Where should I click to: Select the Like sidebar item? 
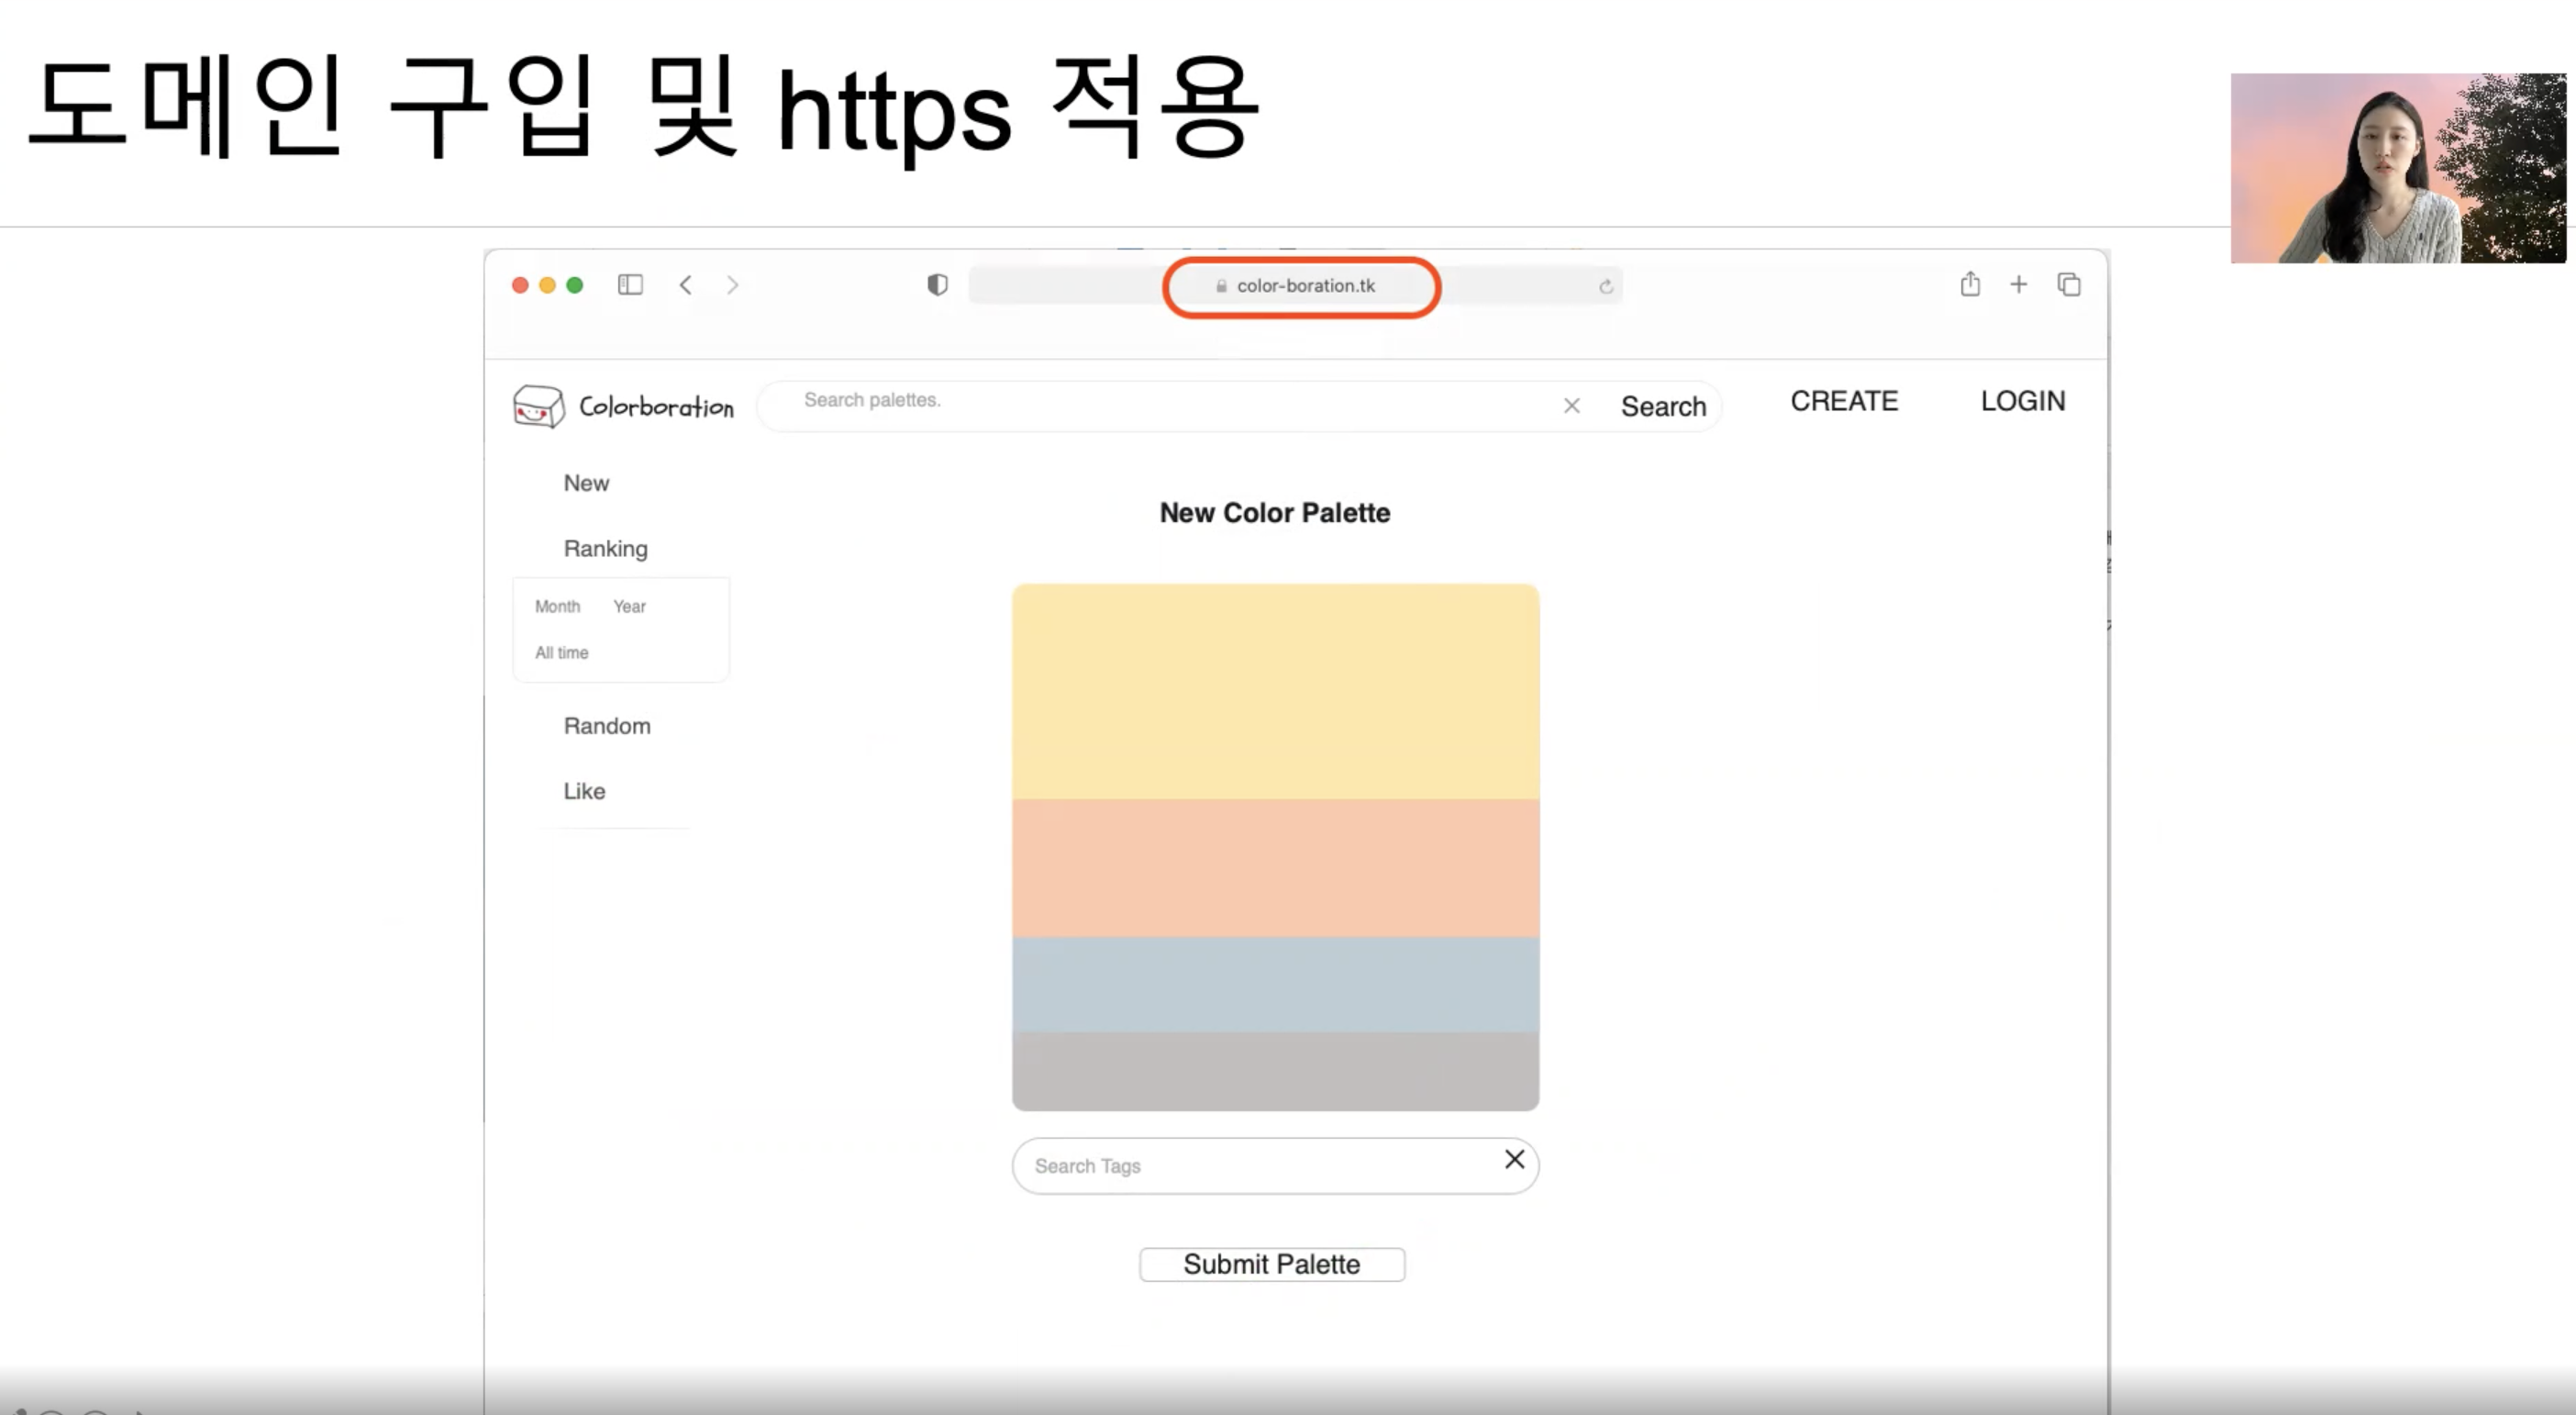pos(584,791)
